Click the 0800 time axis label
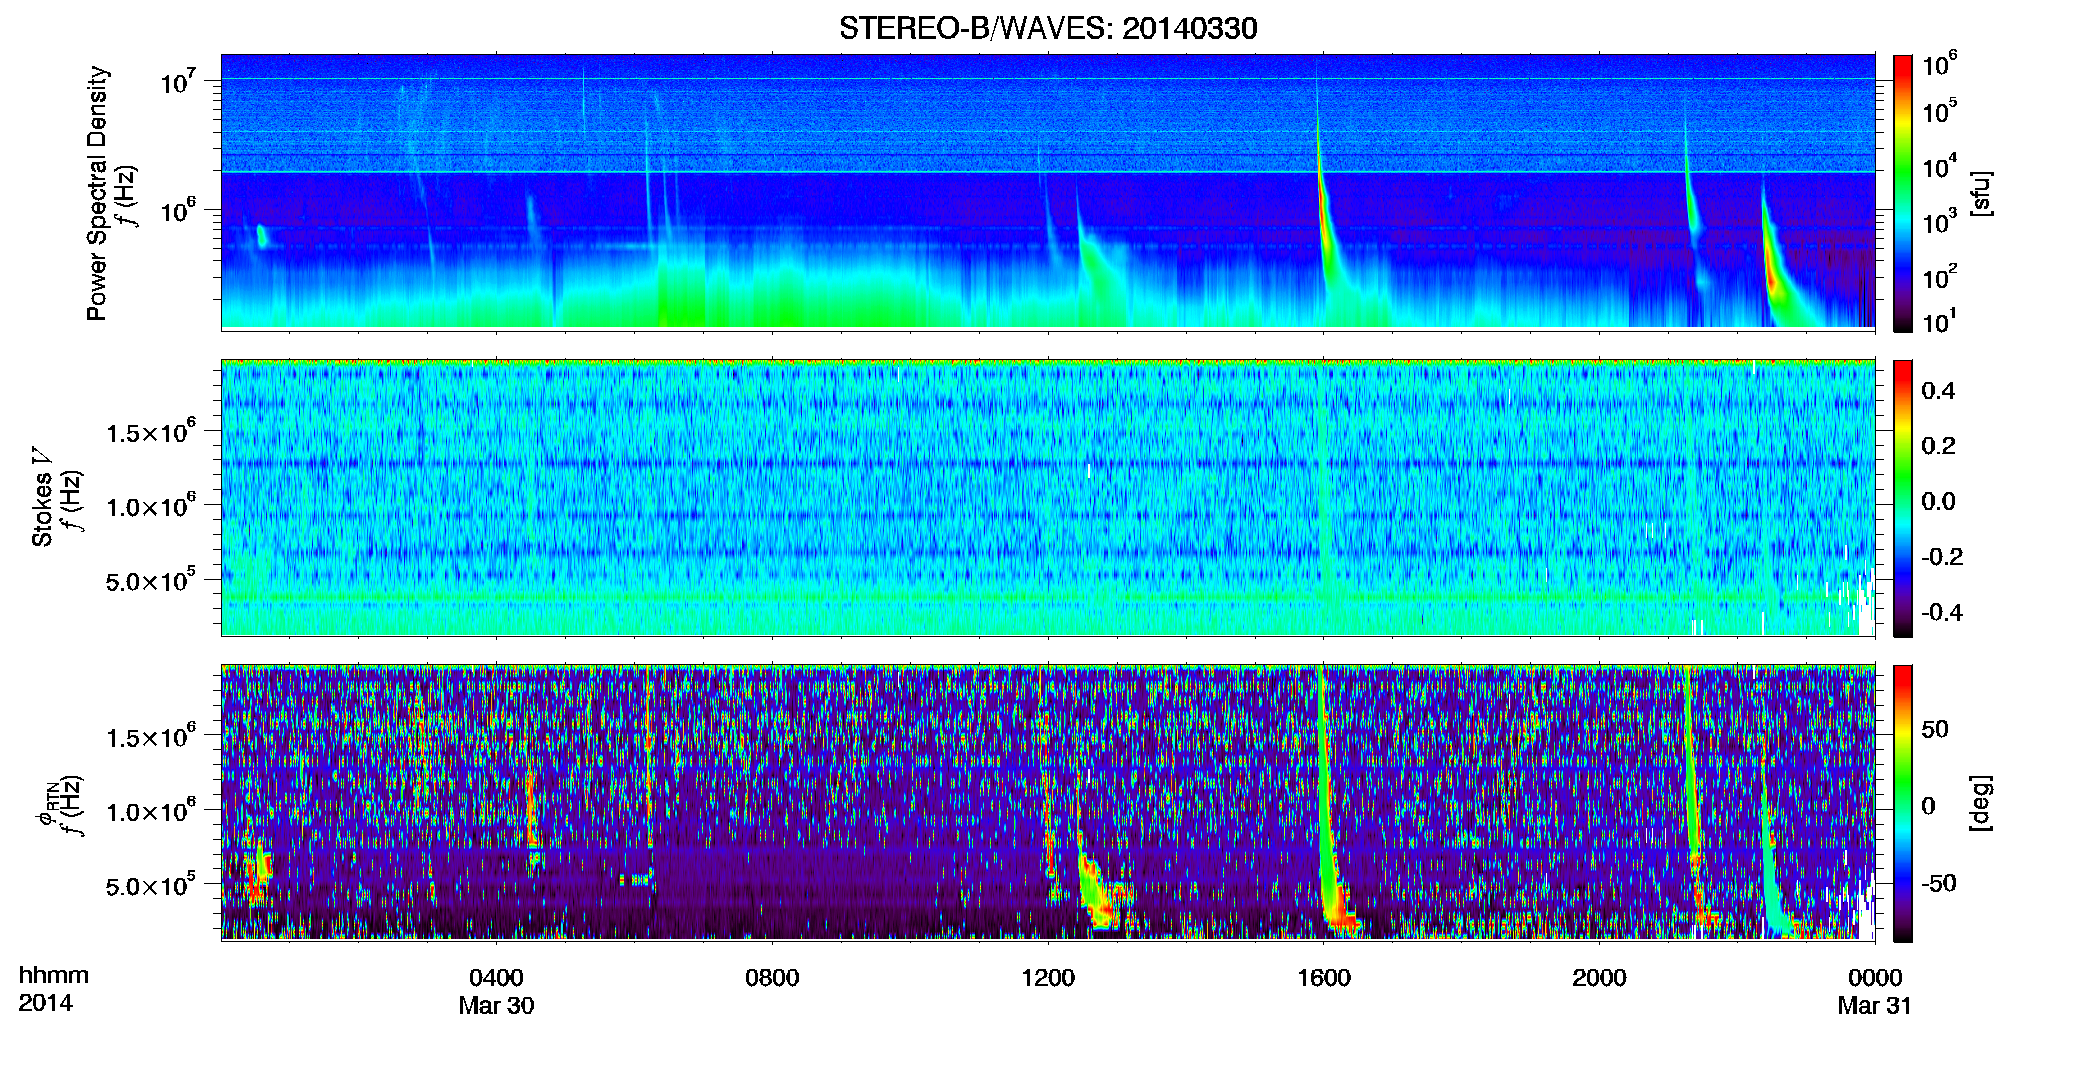Screen dimensions: 2096x1080 click(x=772, y=978)
